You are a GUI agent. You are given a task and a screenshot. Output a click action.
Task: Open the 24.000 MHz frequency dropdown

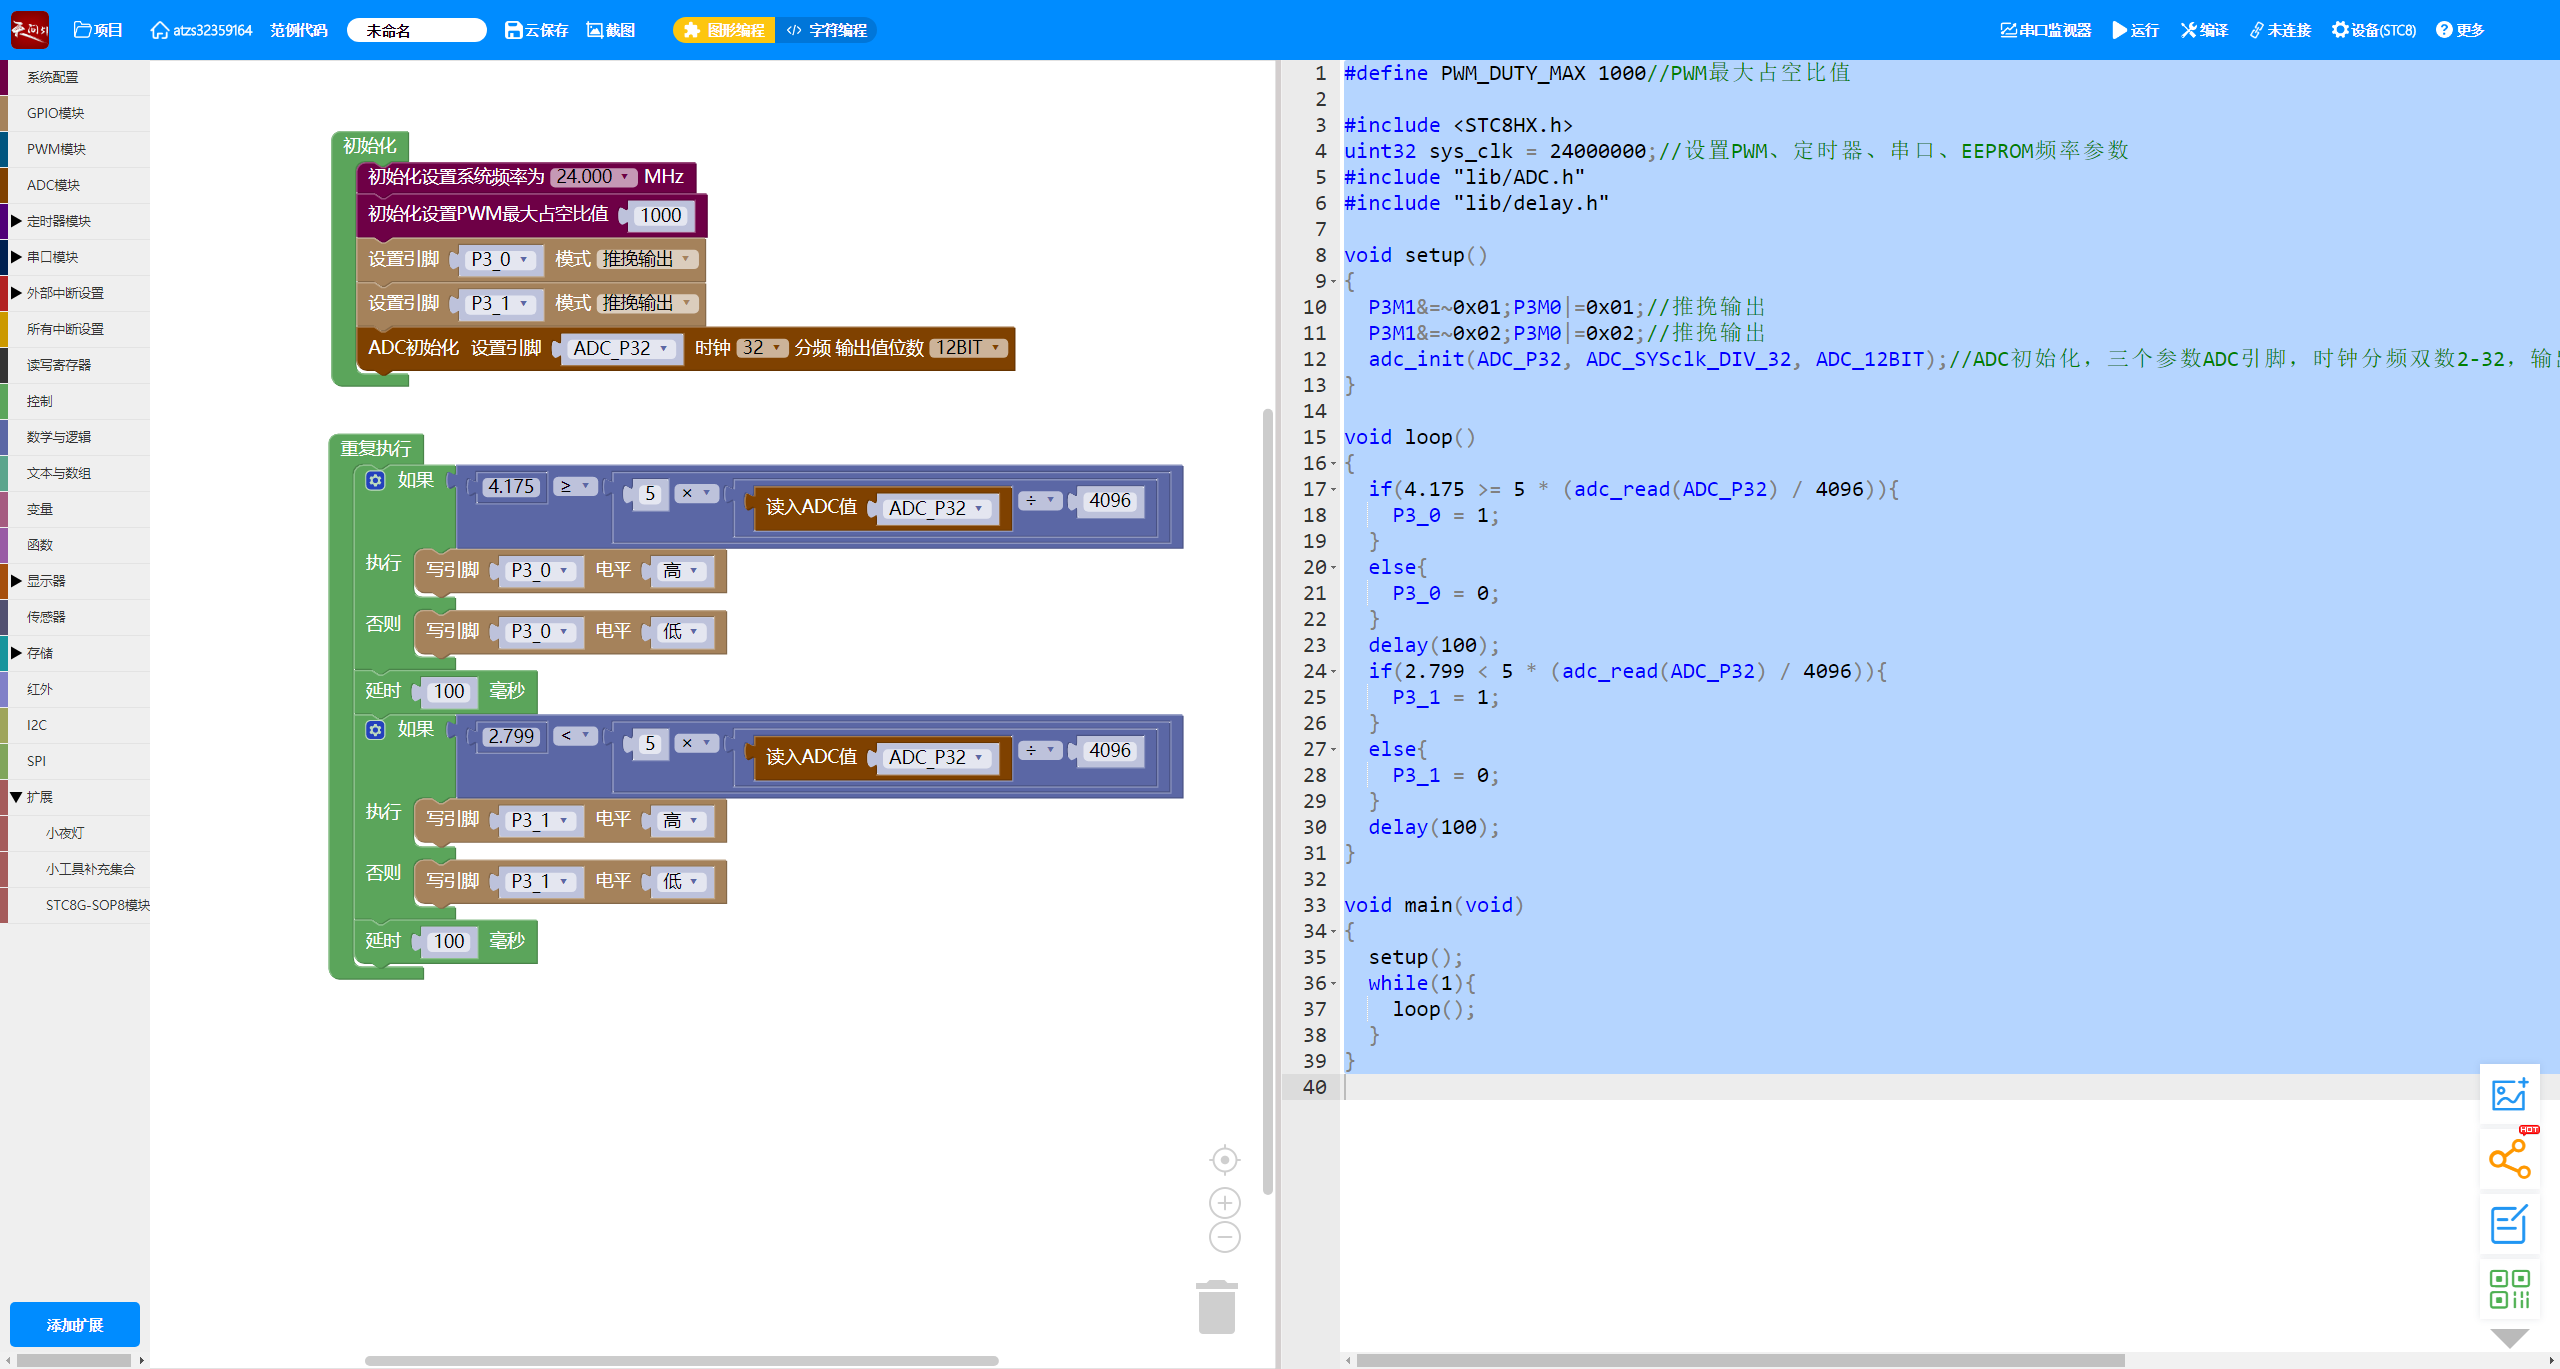[593, 177]
